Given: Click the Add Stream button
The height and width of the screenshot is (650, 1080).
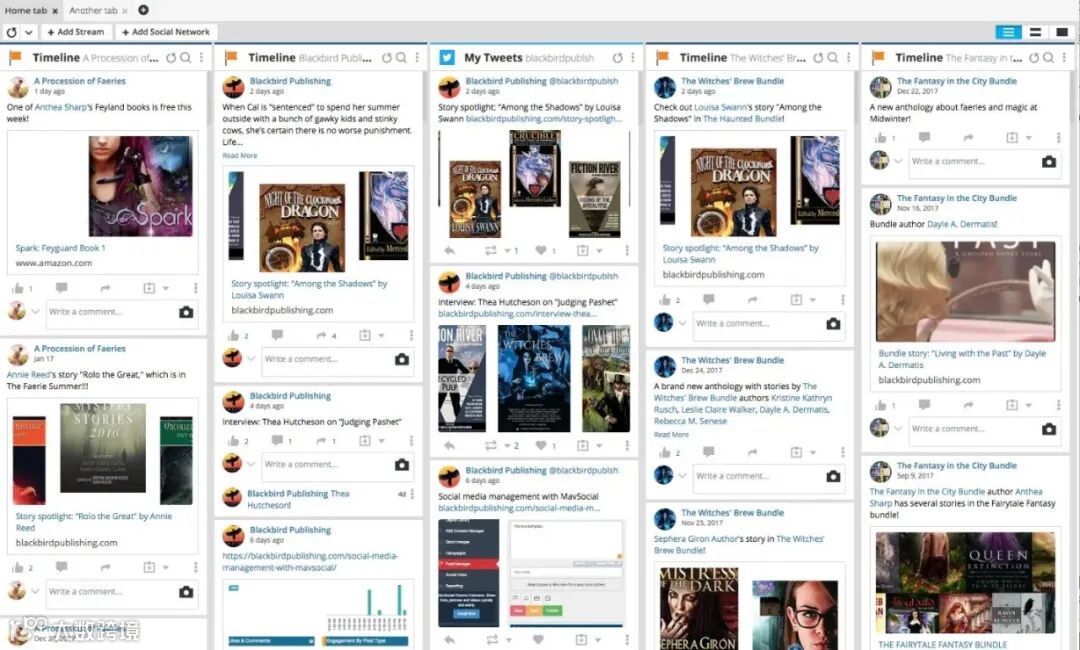Looking at the screenshot, I should 76,32.
